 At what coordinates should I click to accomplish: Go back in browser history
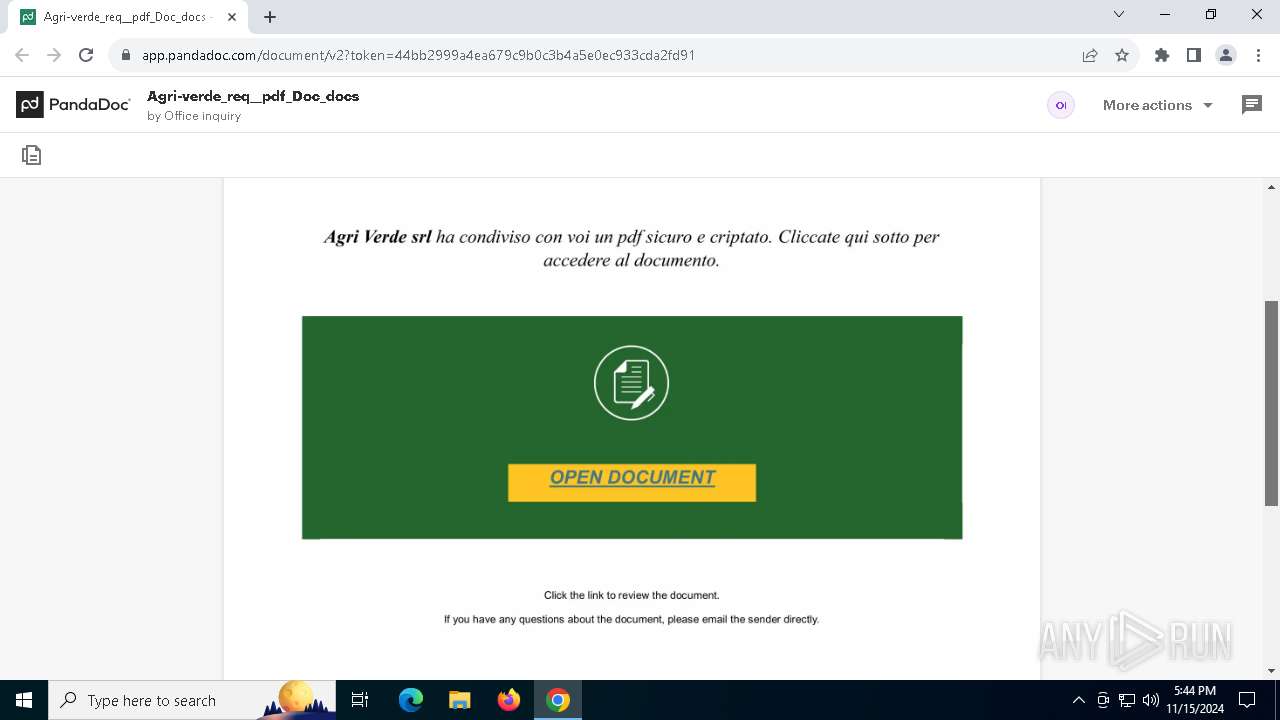click(x=22, y=55)
